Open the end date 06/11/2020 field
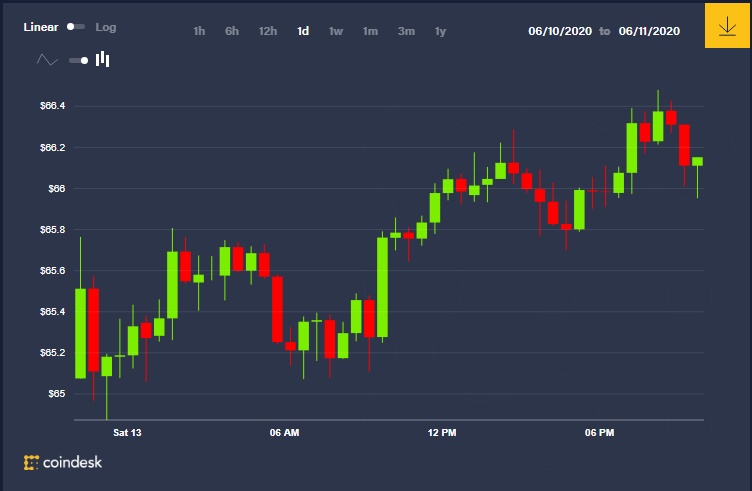 (649, 31)
